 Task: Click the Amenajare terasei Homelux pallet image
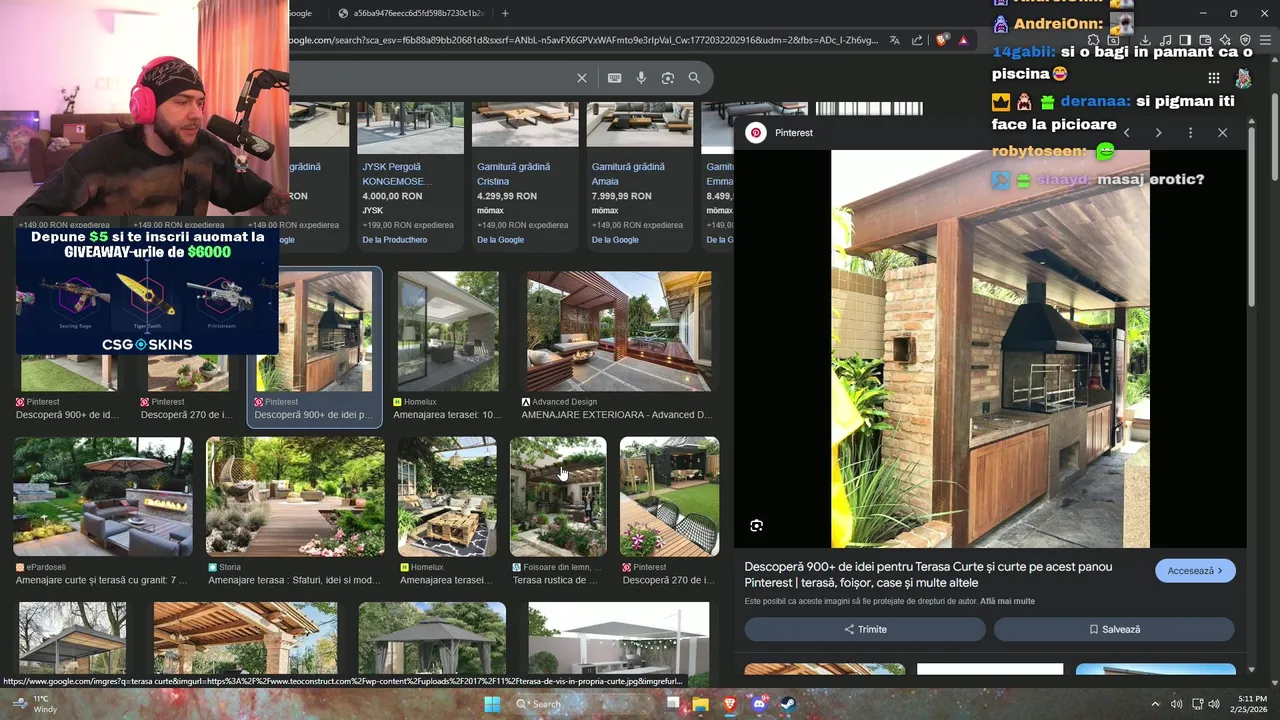447,496
